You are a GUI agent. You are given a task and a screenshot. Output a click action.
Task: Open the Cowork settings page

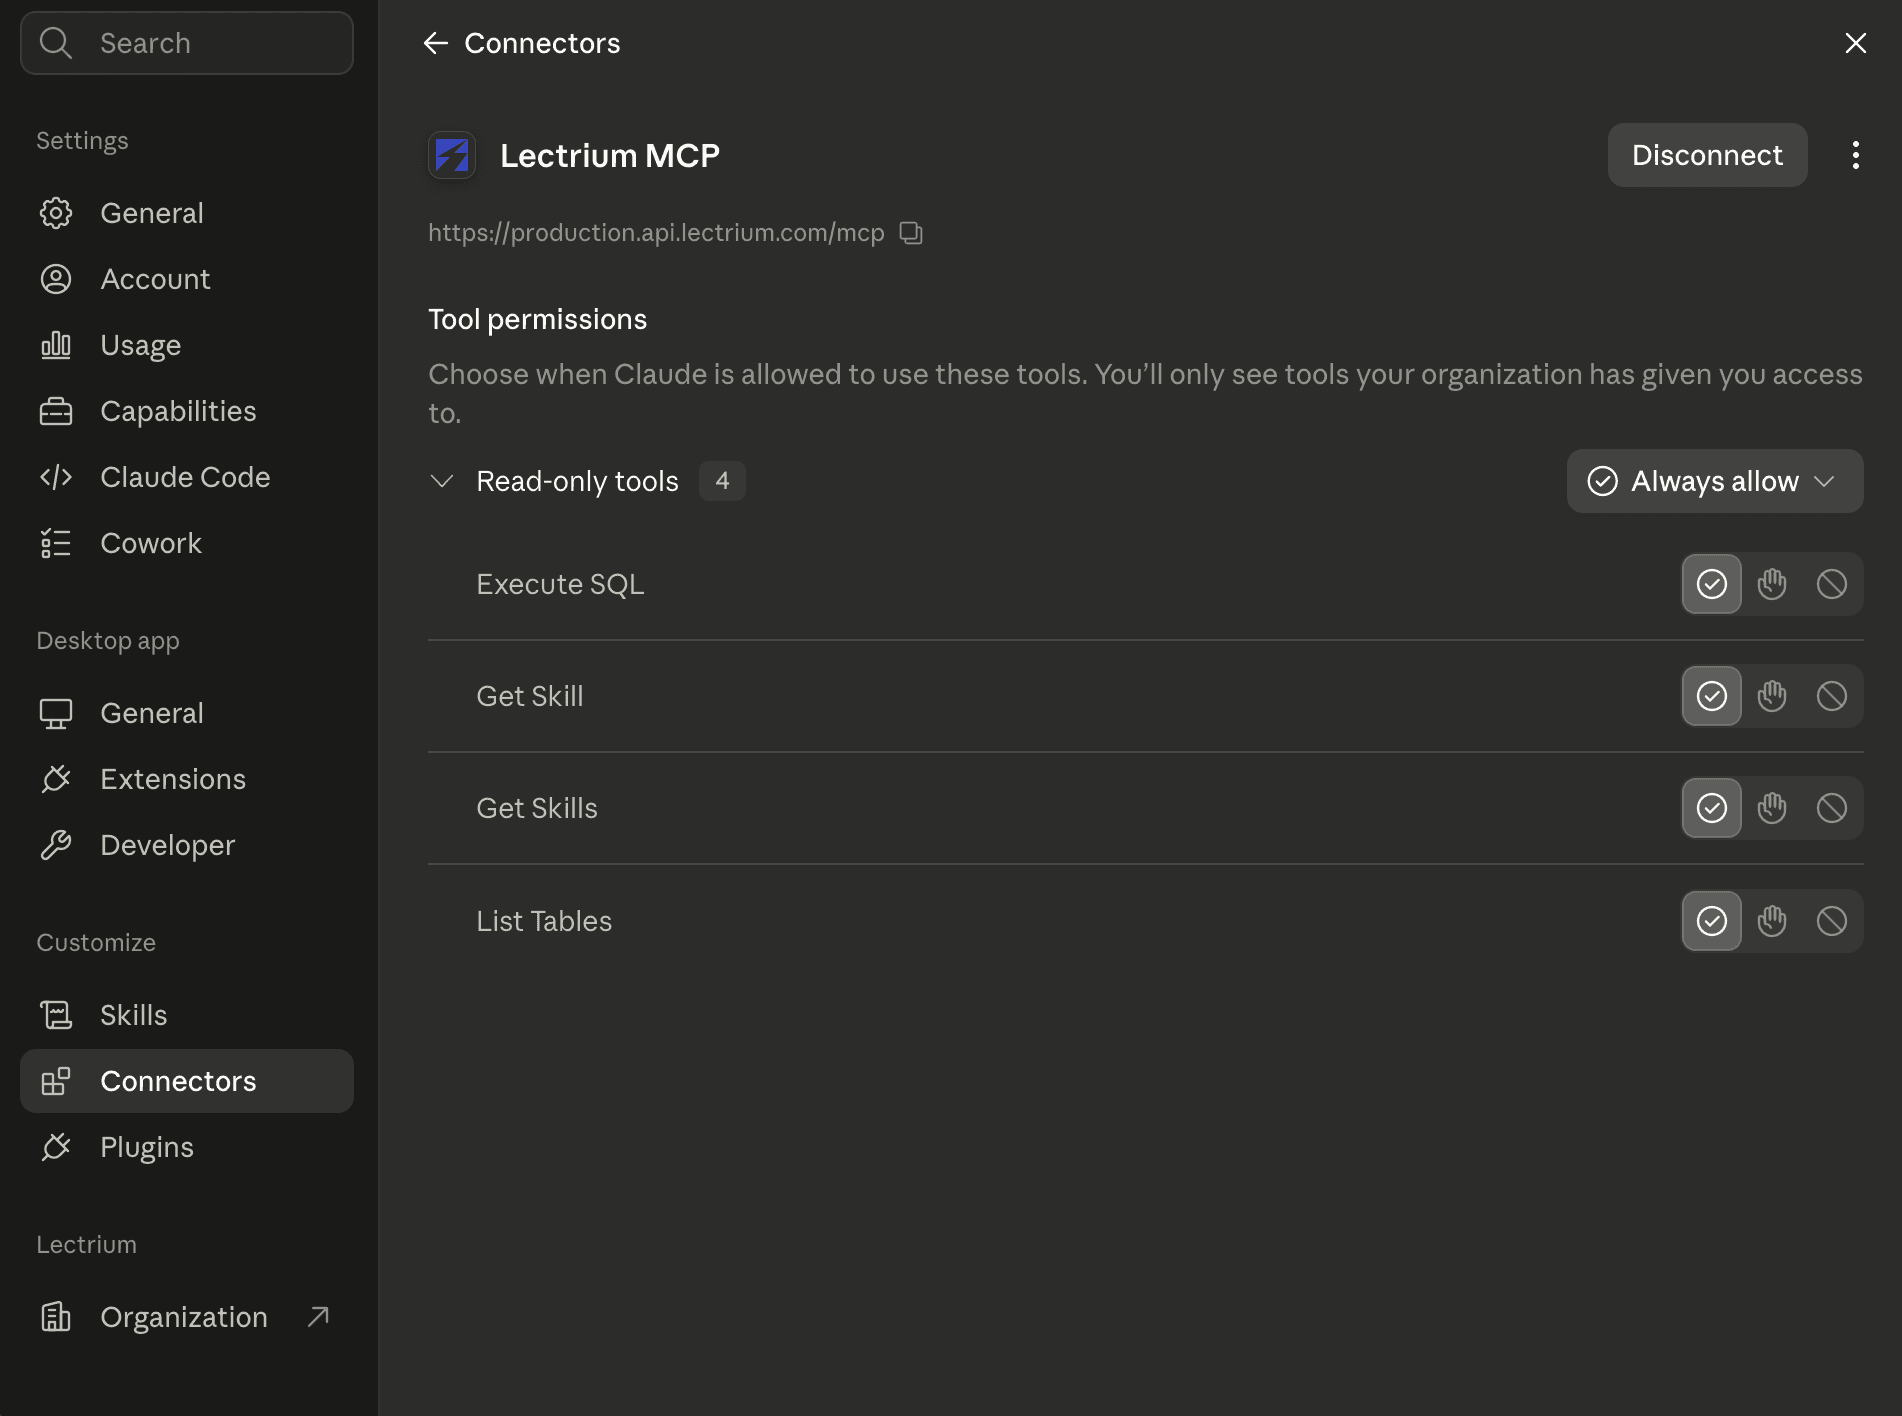(x=187, y=543)
